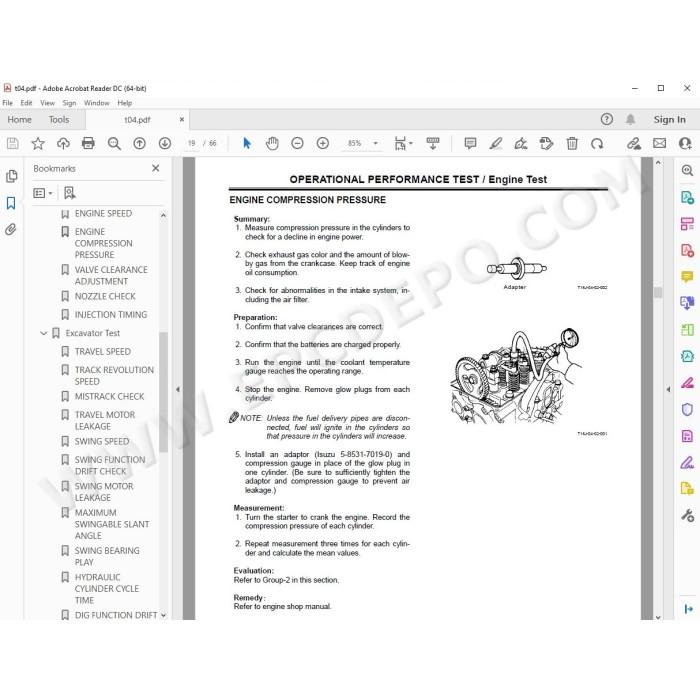Open the zoom percentage dropdown
Screen dimensions: 700x700
(x=375, y=143)
